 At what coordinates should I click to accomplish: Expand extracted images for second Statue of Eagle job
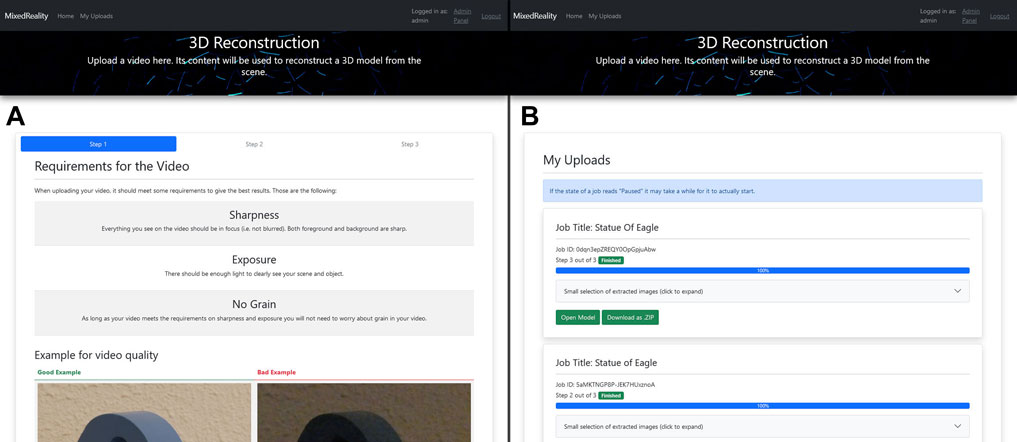(762, 426)
